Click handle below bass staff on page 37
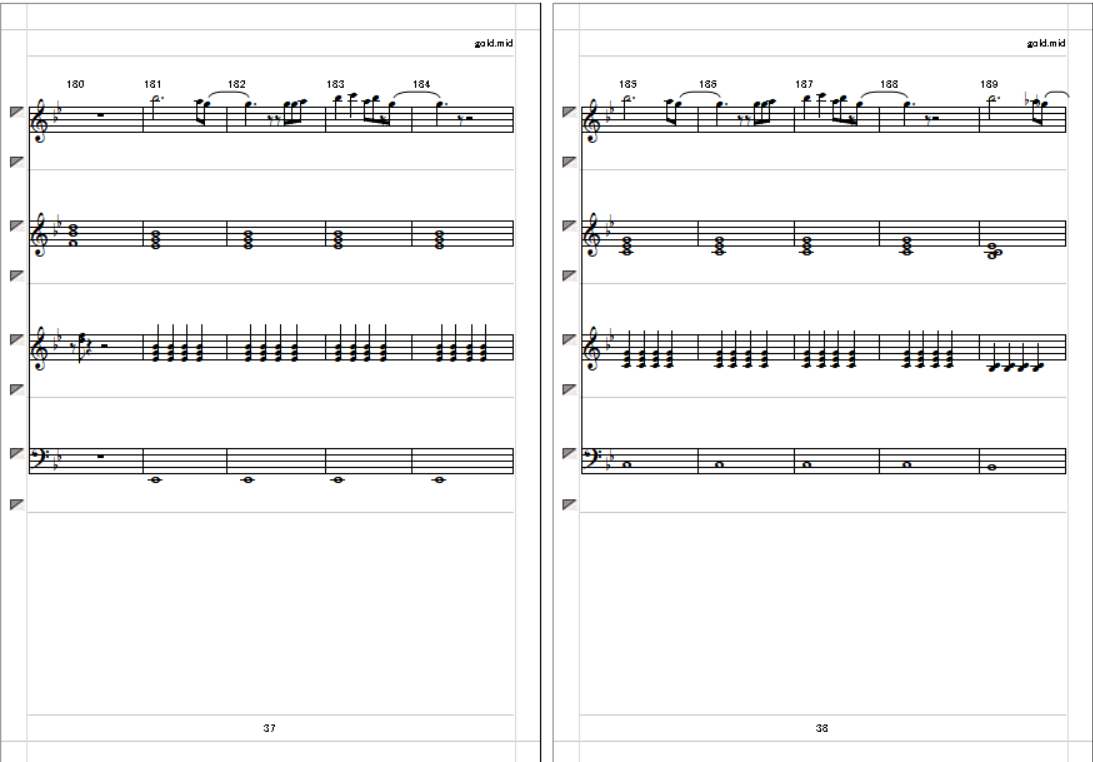This screenshot has width=1093, height=762. (x=17, y=504)
